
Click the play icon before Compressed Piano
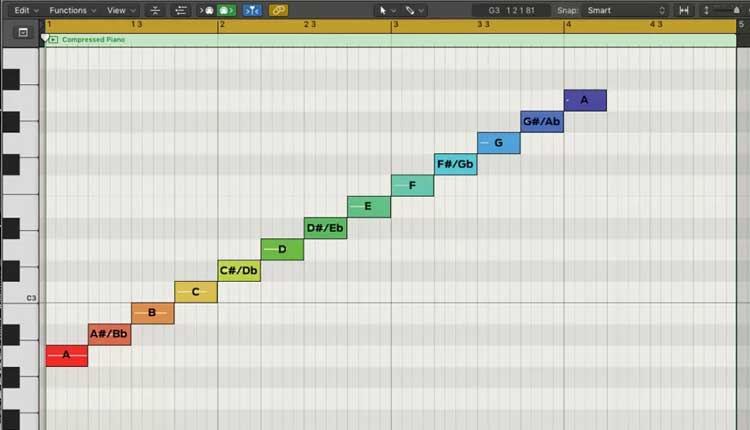[x=53, y=40]
